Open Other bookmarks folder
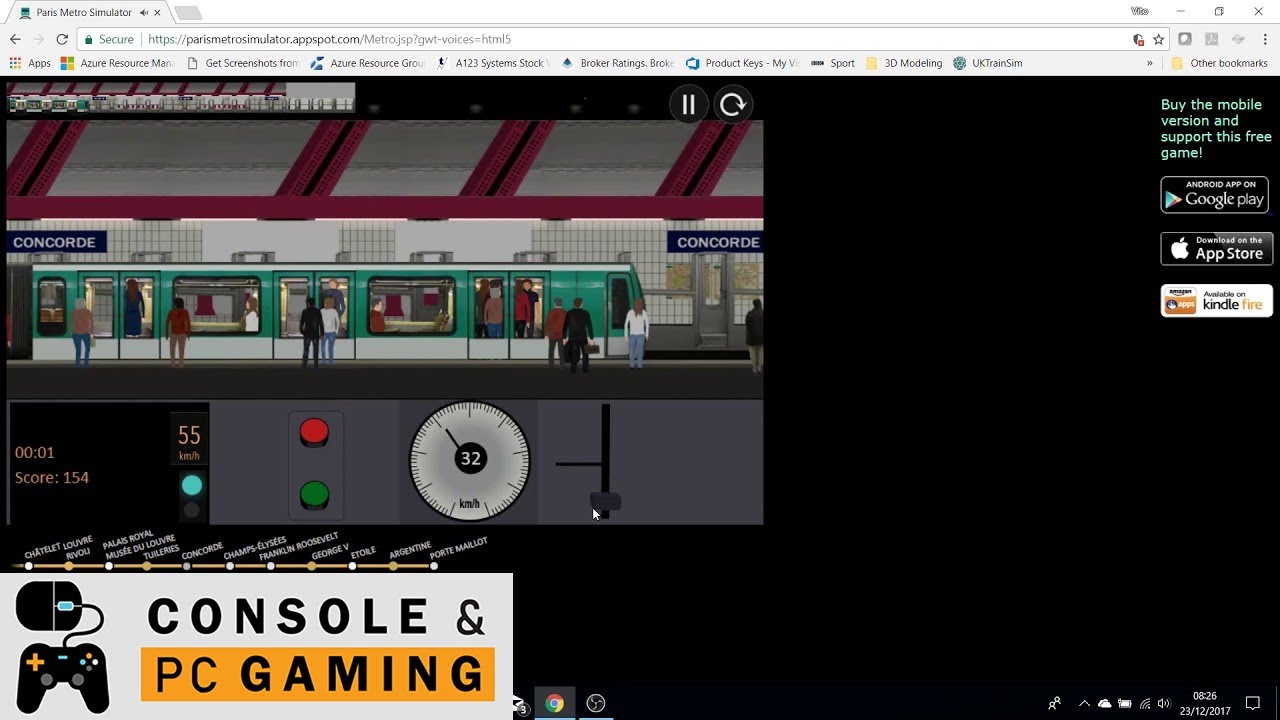 1220,63
